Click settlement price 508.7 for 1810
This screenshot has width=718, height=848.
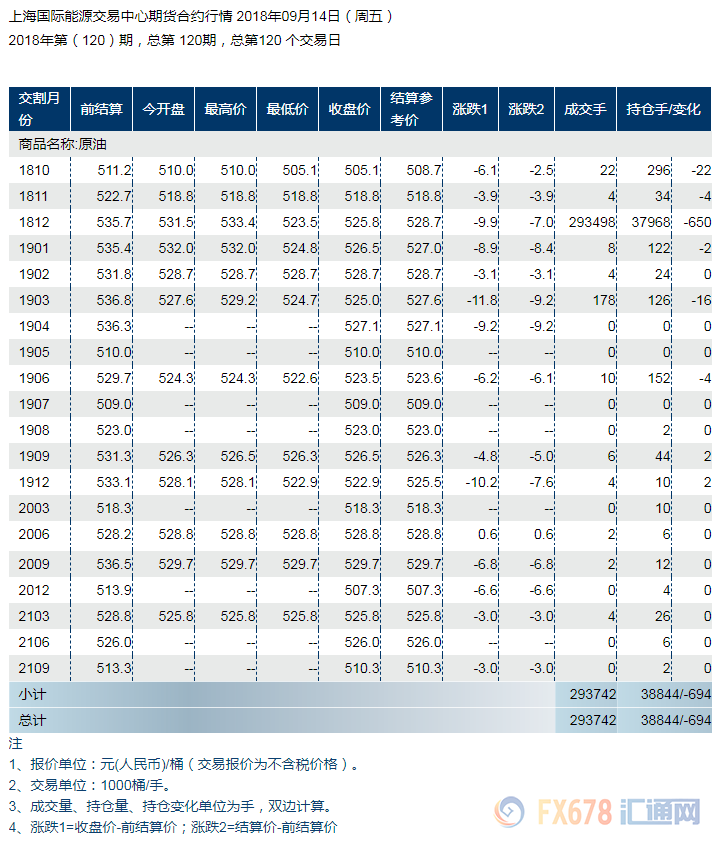(x=424, y=170)
